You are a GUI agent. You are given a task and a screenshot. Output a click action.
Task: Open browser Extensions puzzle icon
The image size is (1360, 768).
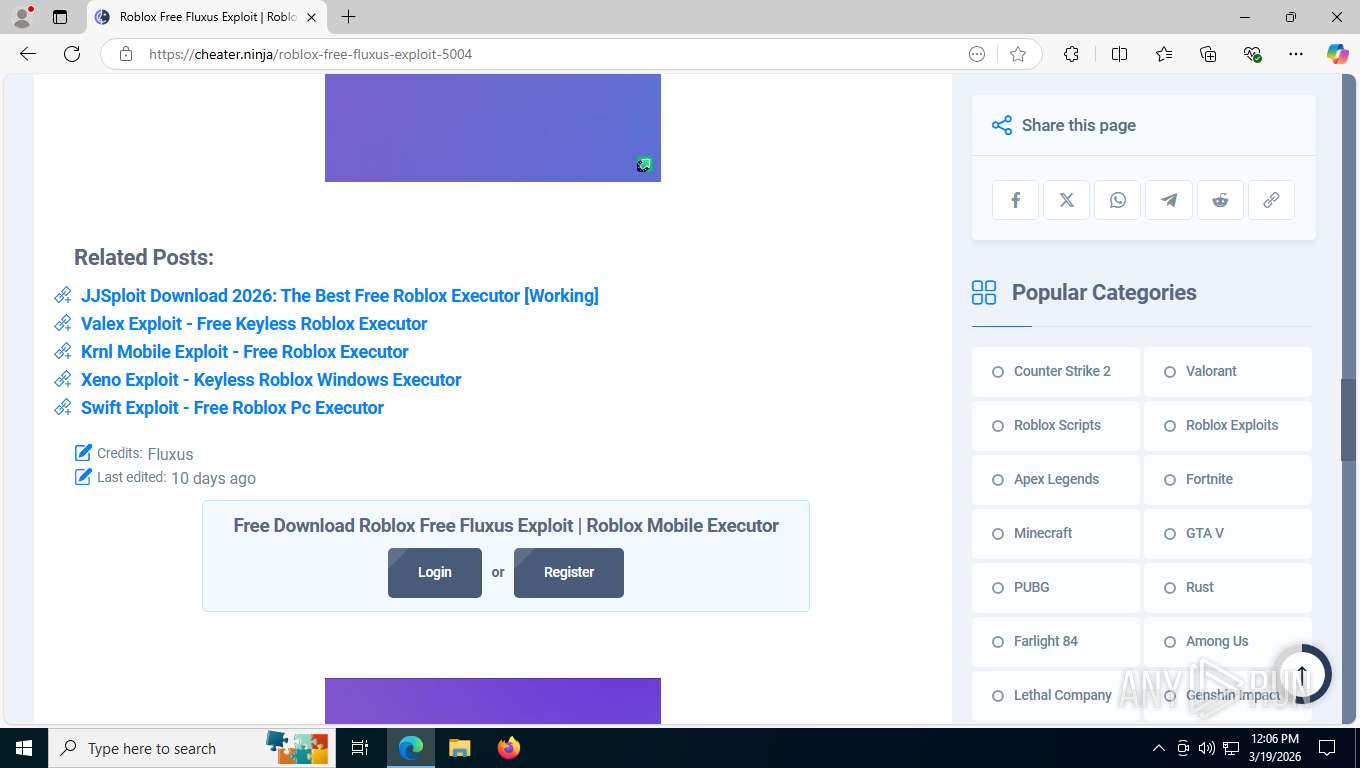pyautogui.click(x=1071, y=54)
